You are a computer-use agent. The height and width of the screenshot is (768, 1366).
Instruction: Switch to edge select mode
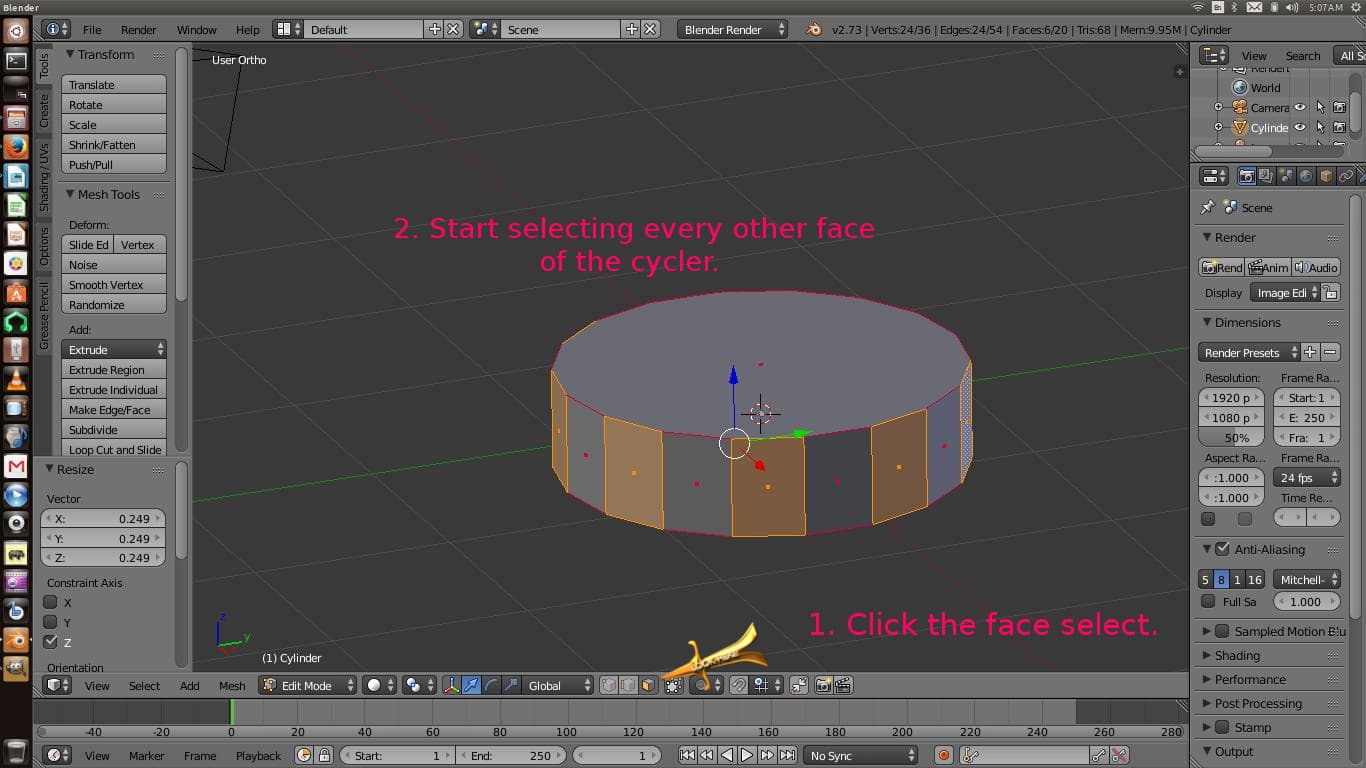point(629,684)
